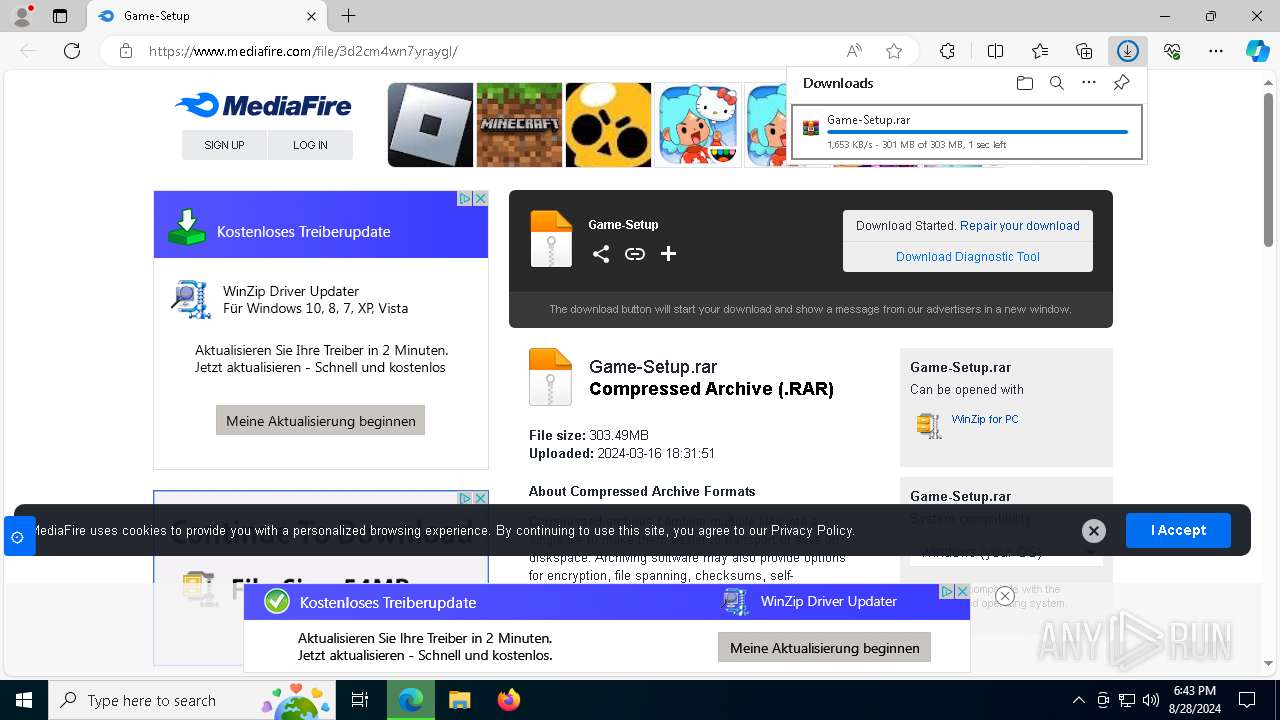Viewport: 1280px width, 720px height.
Task: Add Game-Setup file to my account
Action: [668, 254]
